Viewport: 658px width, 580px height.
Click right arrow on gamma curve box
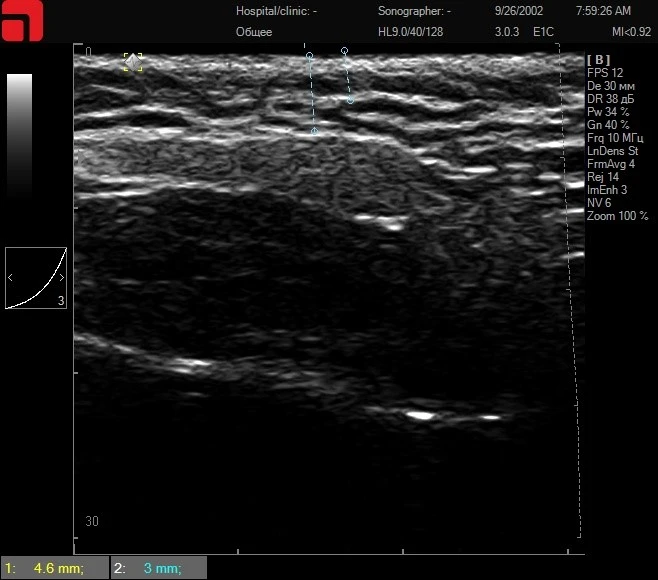point(62,277)
